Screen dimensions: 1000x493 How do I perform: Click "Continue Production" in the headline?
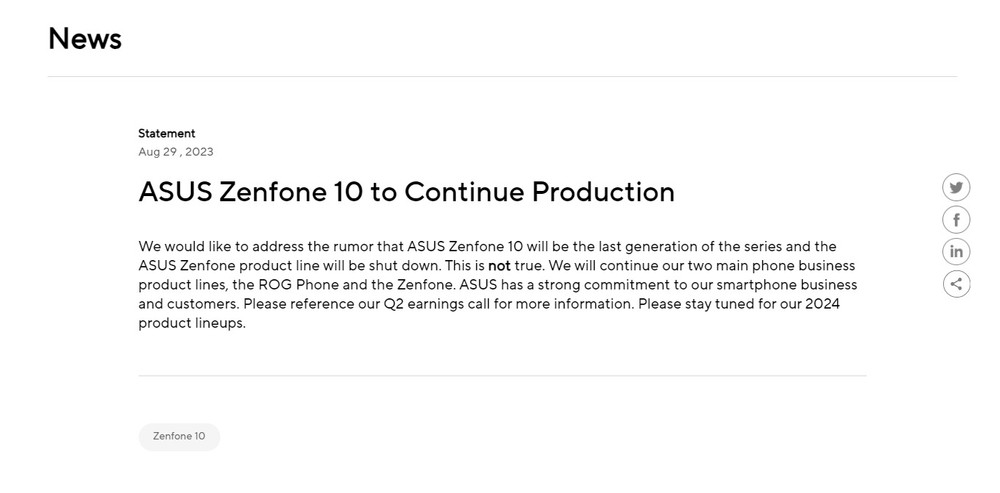539,192
